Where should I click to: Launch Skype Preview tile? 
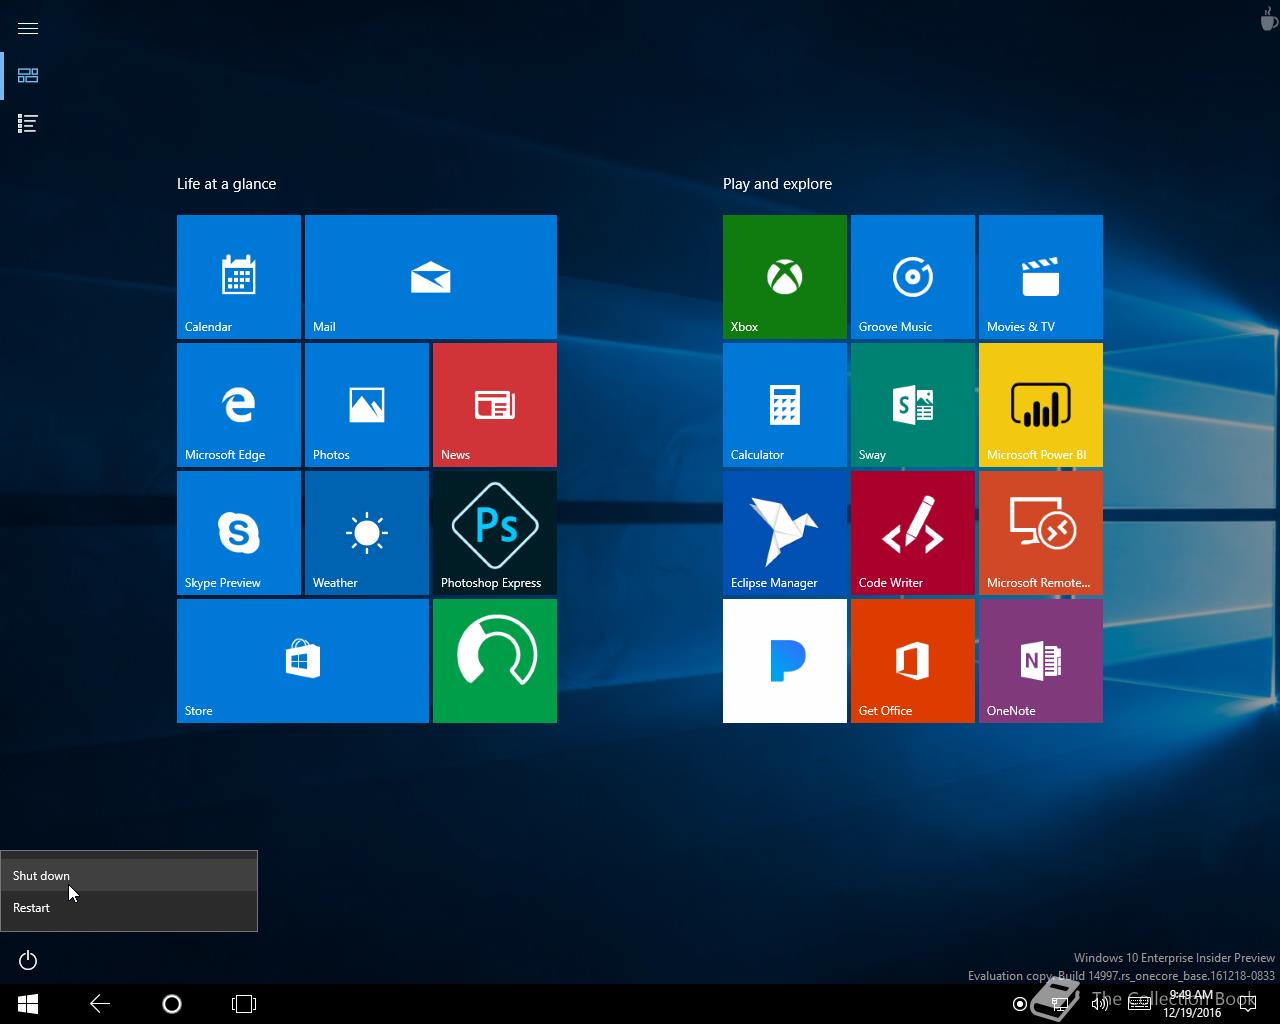tap(239, 533)
